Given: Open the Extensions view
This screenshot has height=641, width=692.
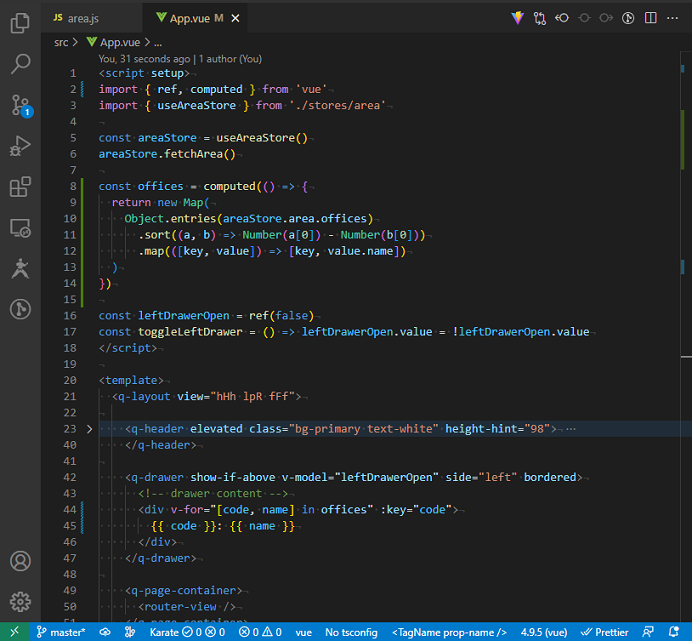Looking at the screenshot, I should tap(20, 187).
